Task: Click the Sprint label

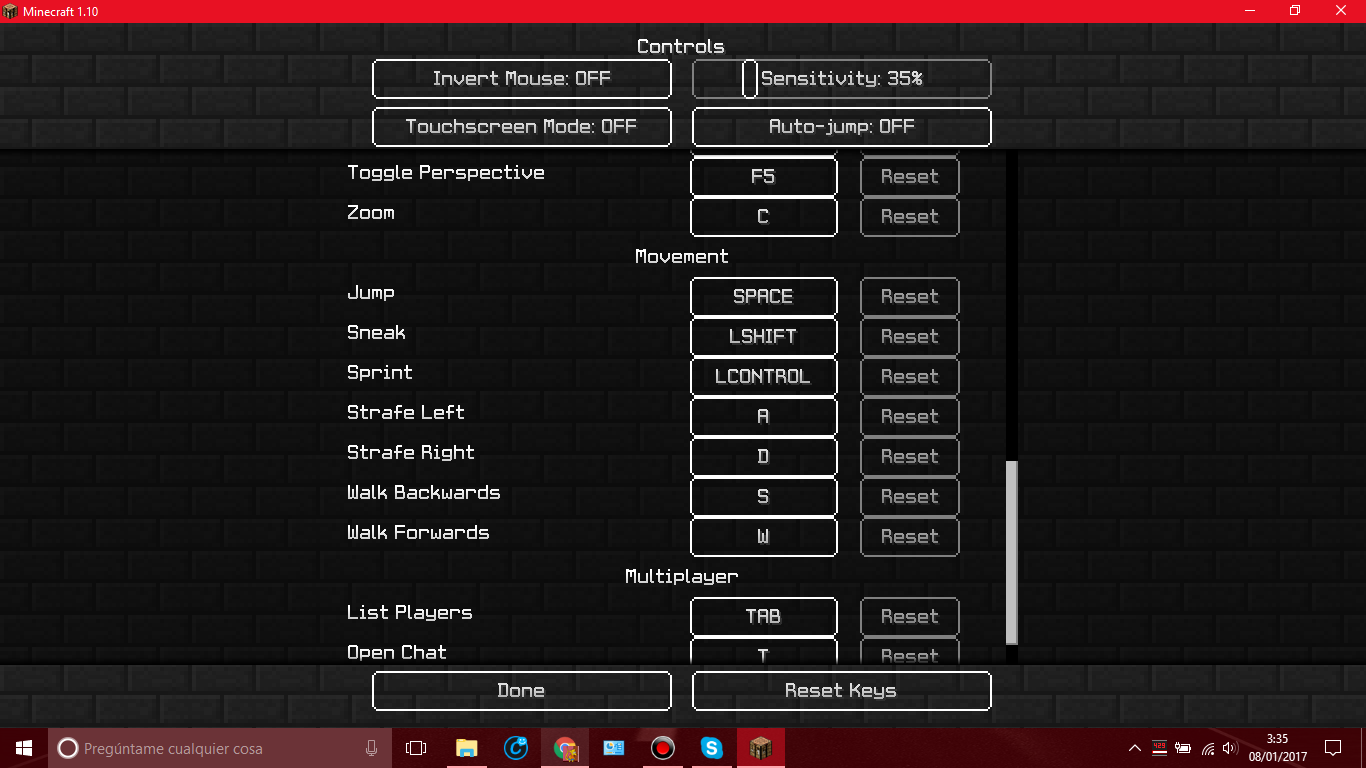Action: (380, 373)
